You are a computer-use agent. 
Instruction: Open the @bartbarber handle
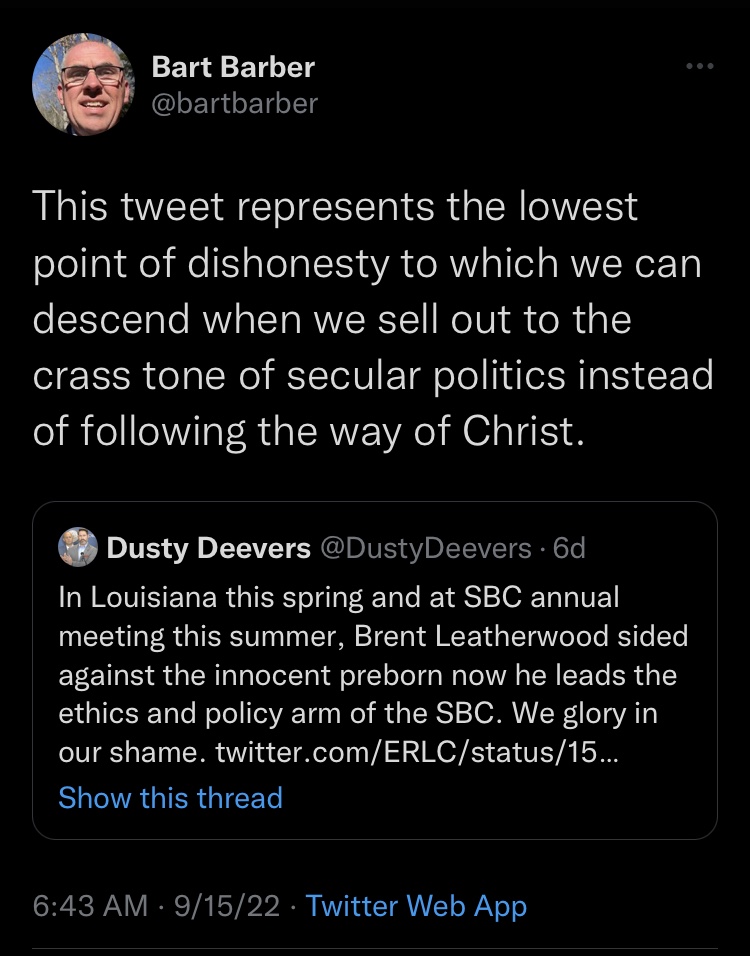pos(234,103)
